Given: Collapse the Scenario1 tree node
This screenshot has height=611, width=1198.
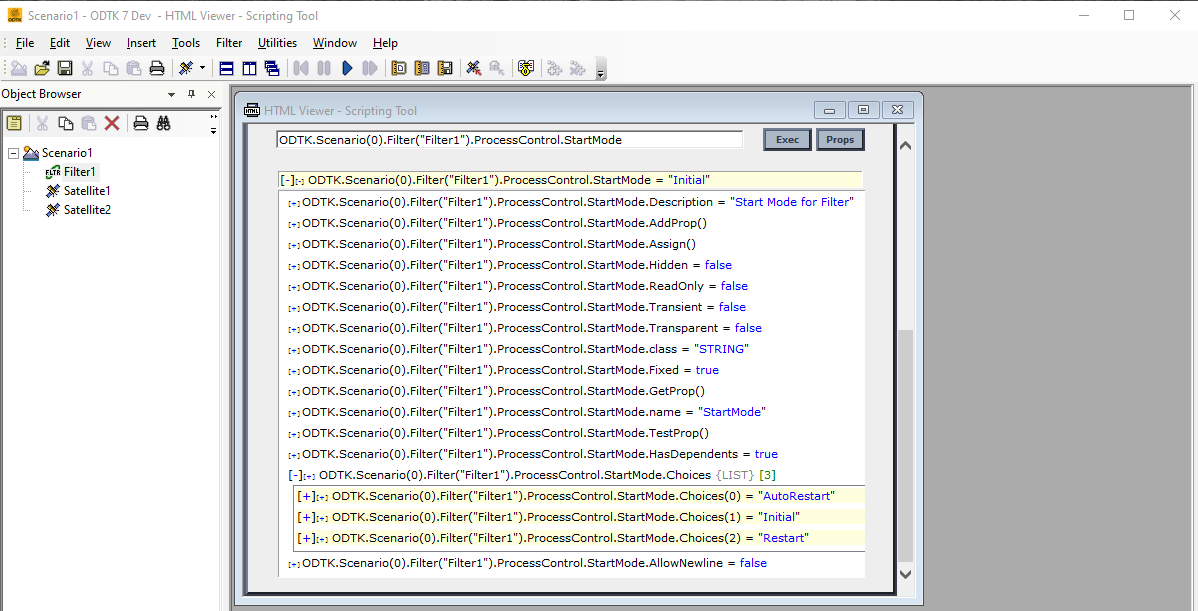Looking at the screenshot, I should (x=13, y=154).
